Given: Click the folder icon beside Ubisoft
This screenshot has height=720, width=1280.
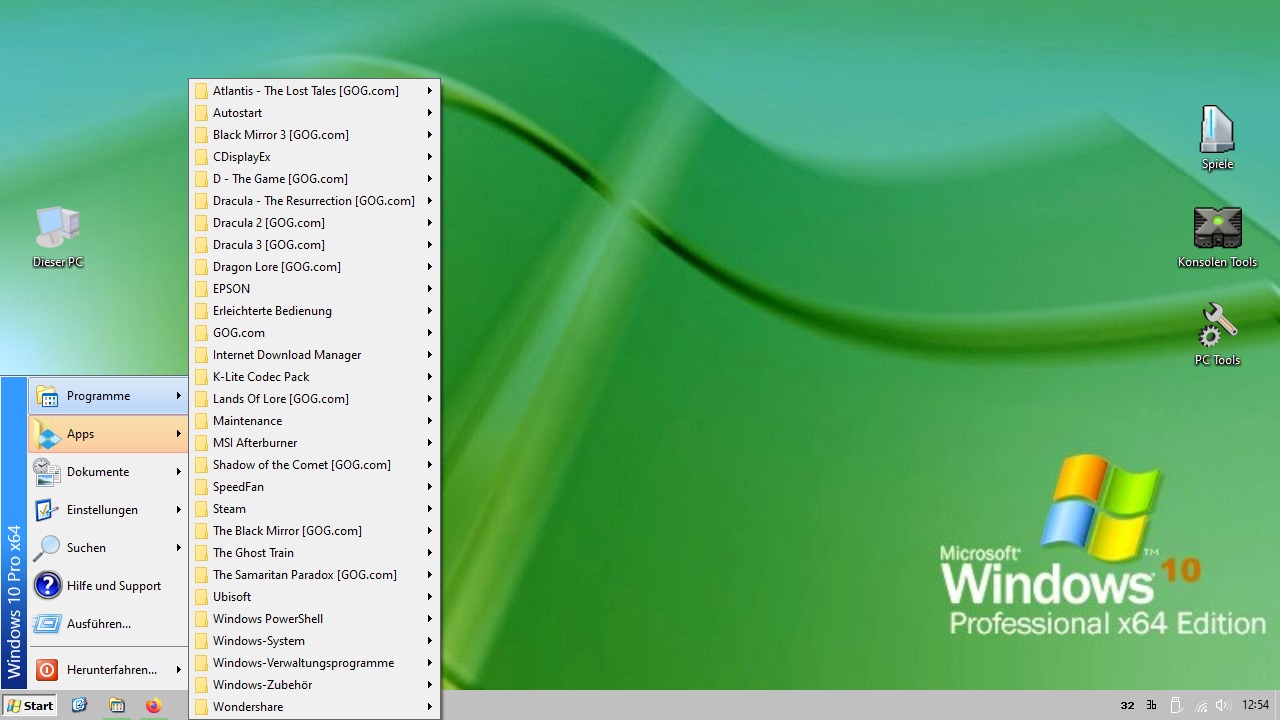Looking at the screenshot, I should (201, 597).
